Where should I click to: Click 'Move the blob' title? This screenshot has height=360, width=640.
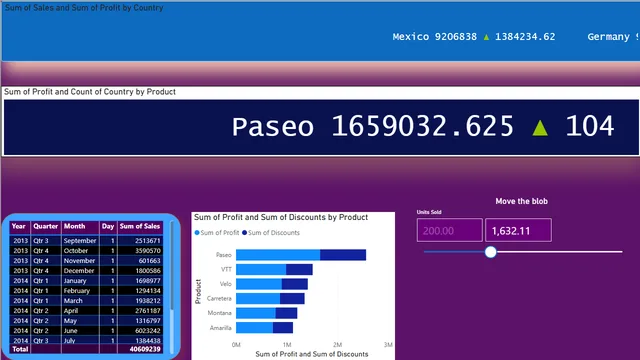521,201
